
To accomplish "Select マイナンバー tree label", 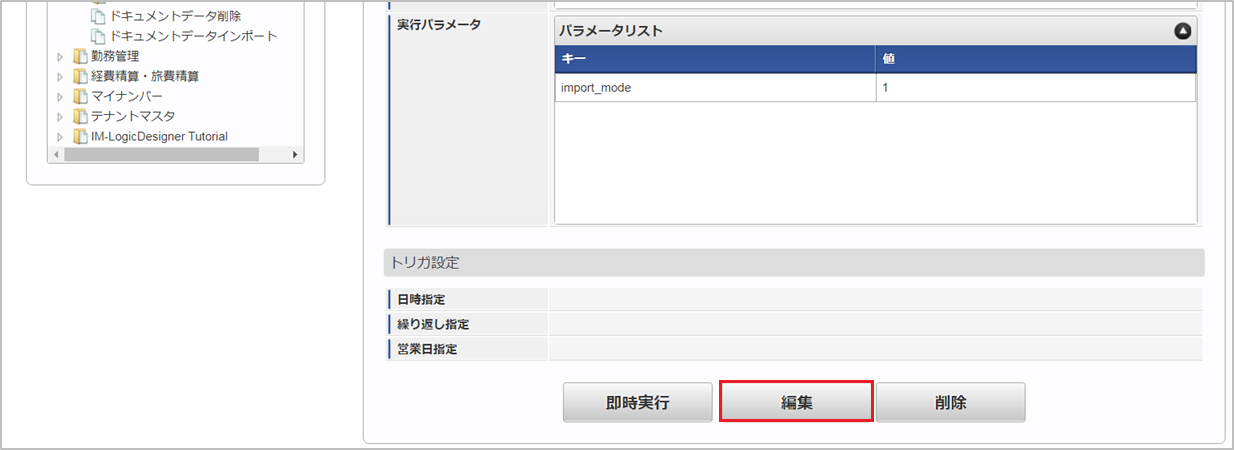I will (x=126, y=96).
